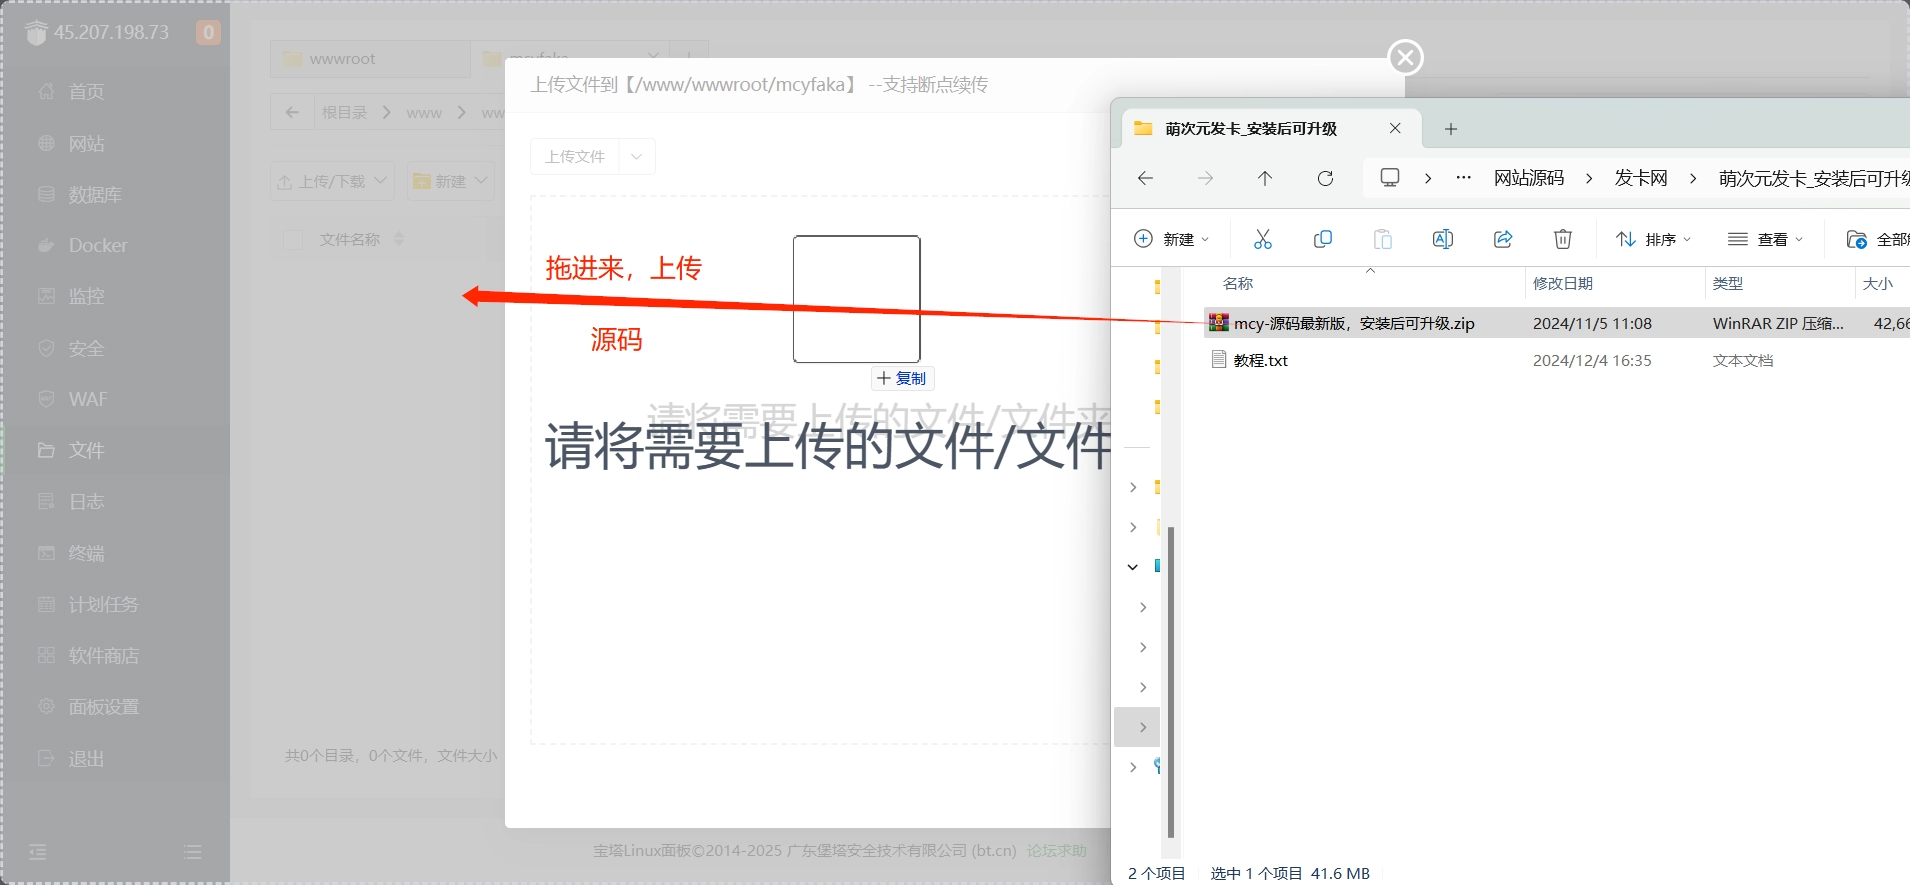Click the list icon at sidebar bottom right
Viewport: 1910px width, 885px height.
[193, 852]
